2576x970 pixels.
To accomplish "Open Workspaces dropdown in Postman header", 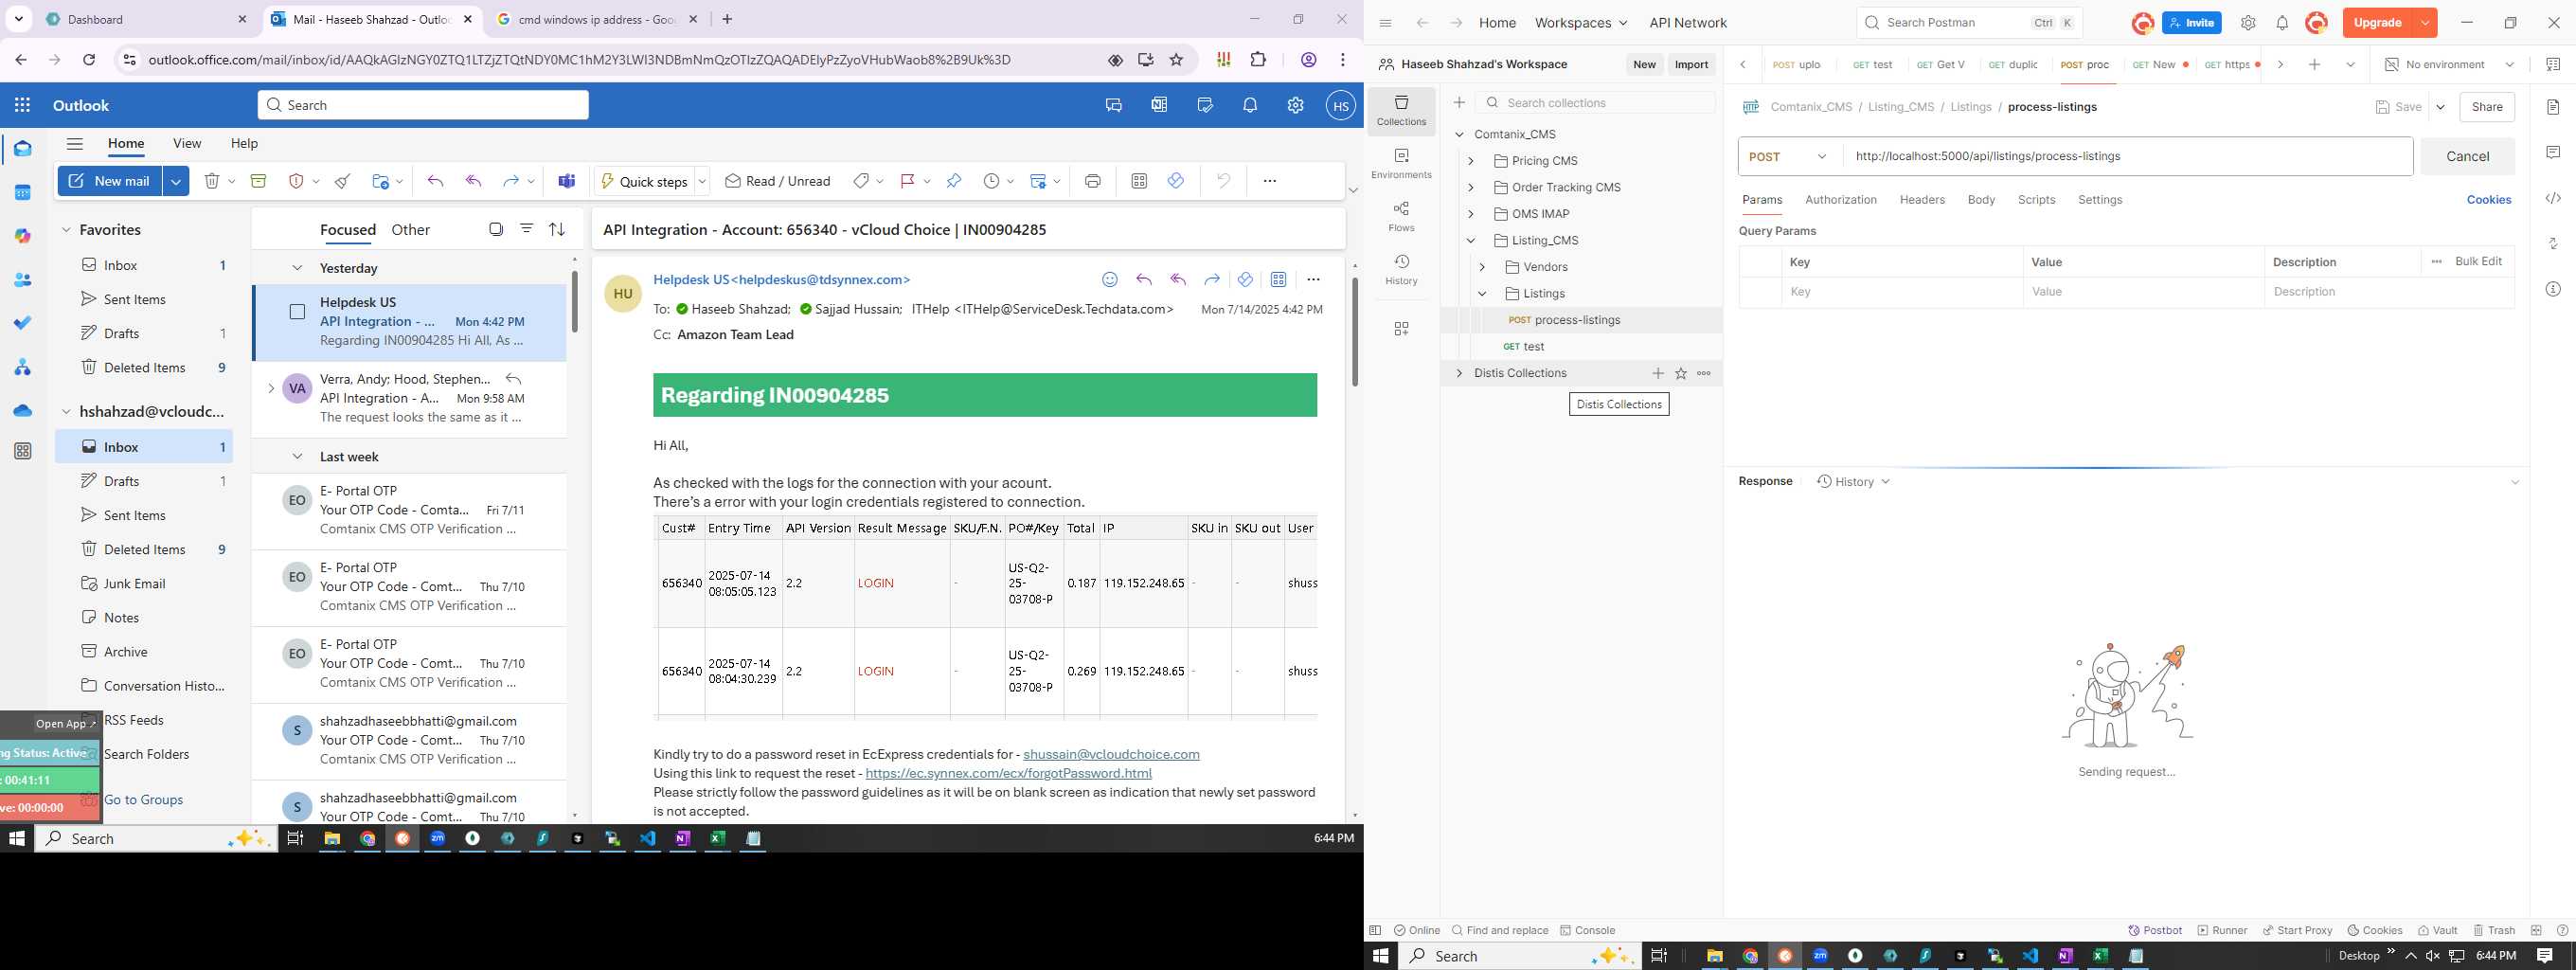I will [1581, 23].
